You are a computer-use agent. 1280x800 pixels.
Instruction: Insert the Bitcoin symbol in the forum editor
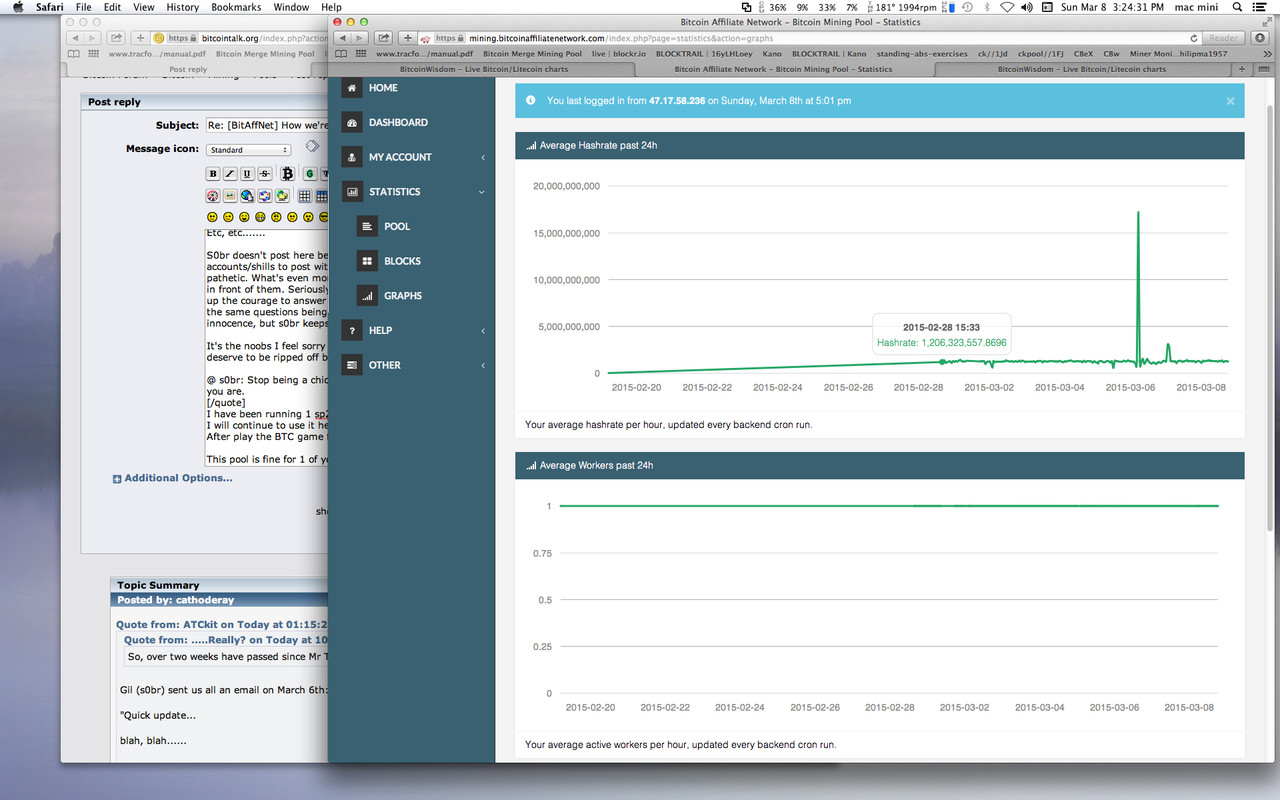pyautogui.click(x=287, y=174)
